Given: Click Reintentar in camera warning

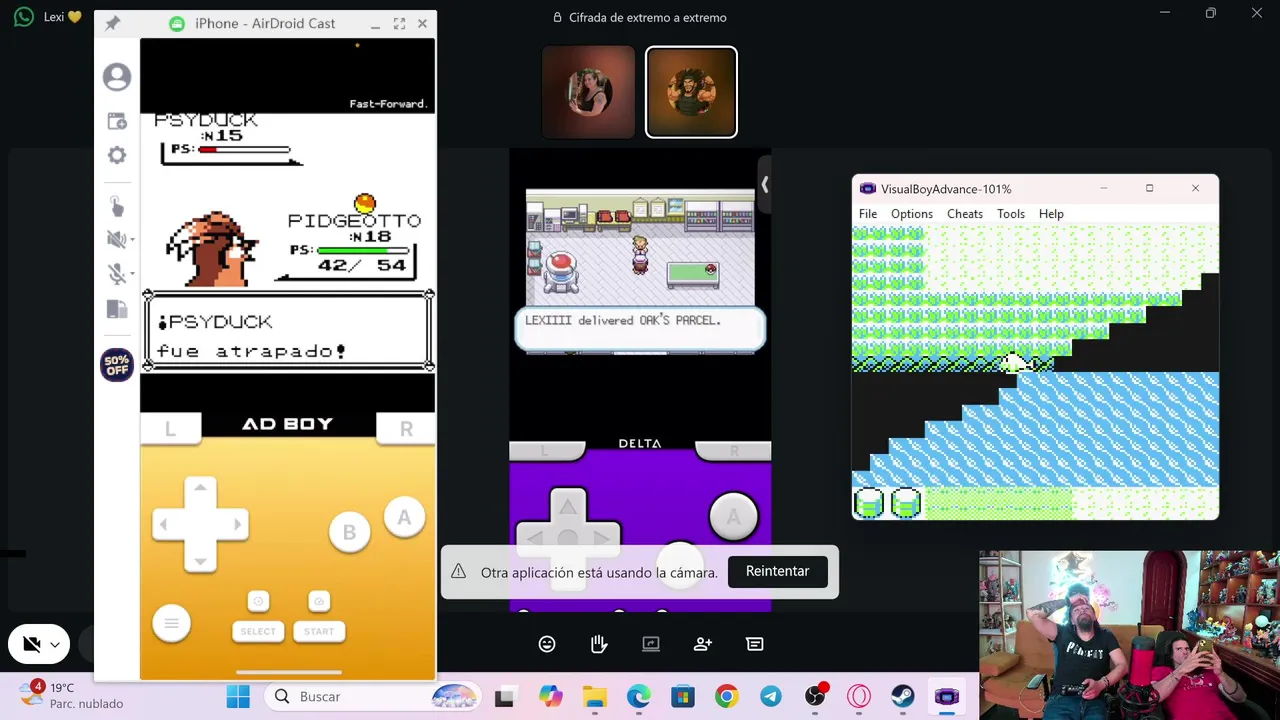Looking at the screenshot, I should [777, 571].
